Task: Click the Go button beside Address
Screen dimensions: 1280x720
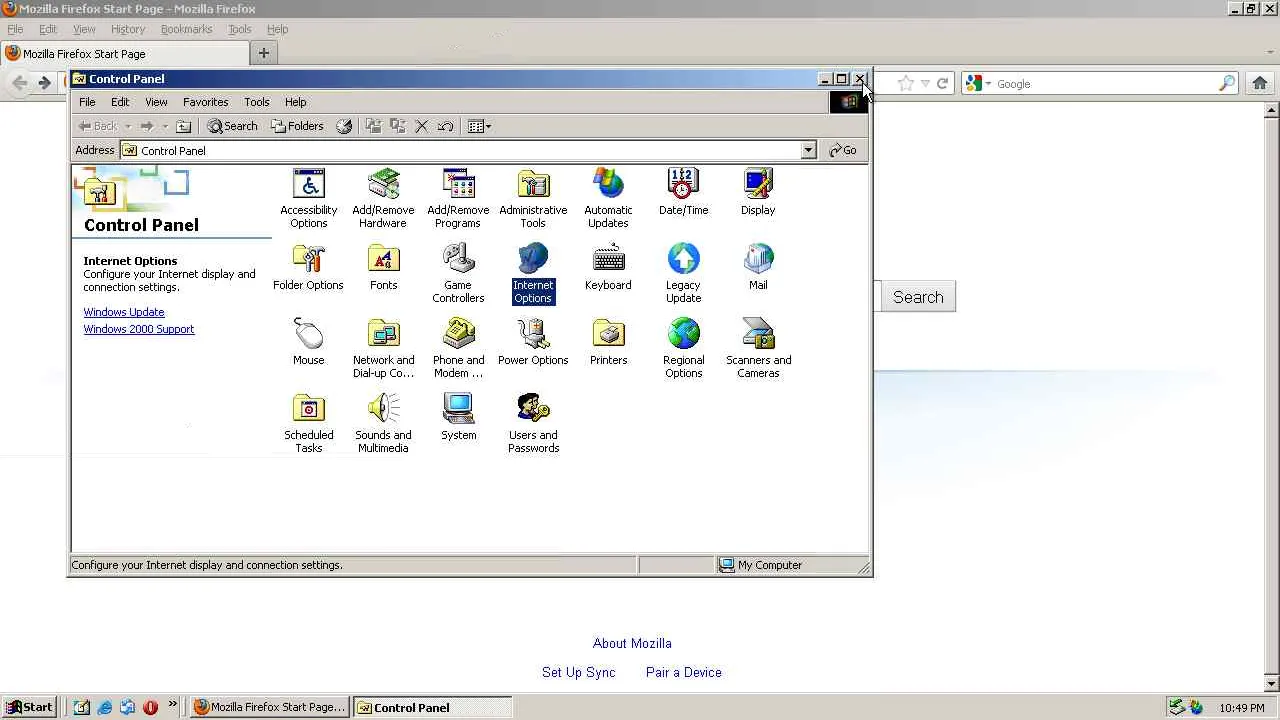Action: 843,150
